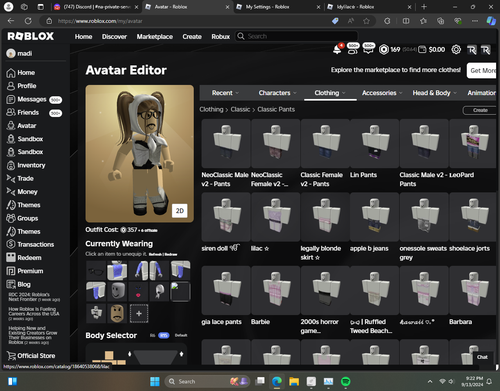Expand the Animation dropdown tab
This screenshot has width=500, height=391.
tap(481, 93)
